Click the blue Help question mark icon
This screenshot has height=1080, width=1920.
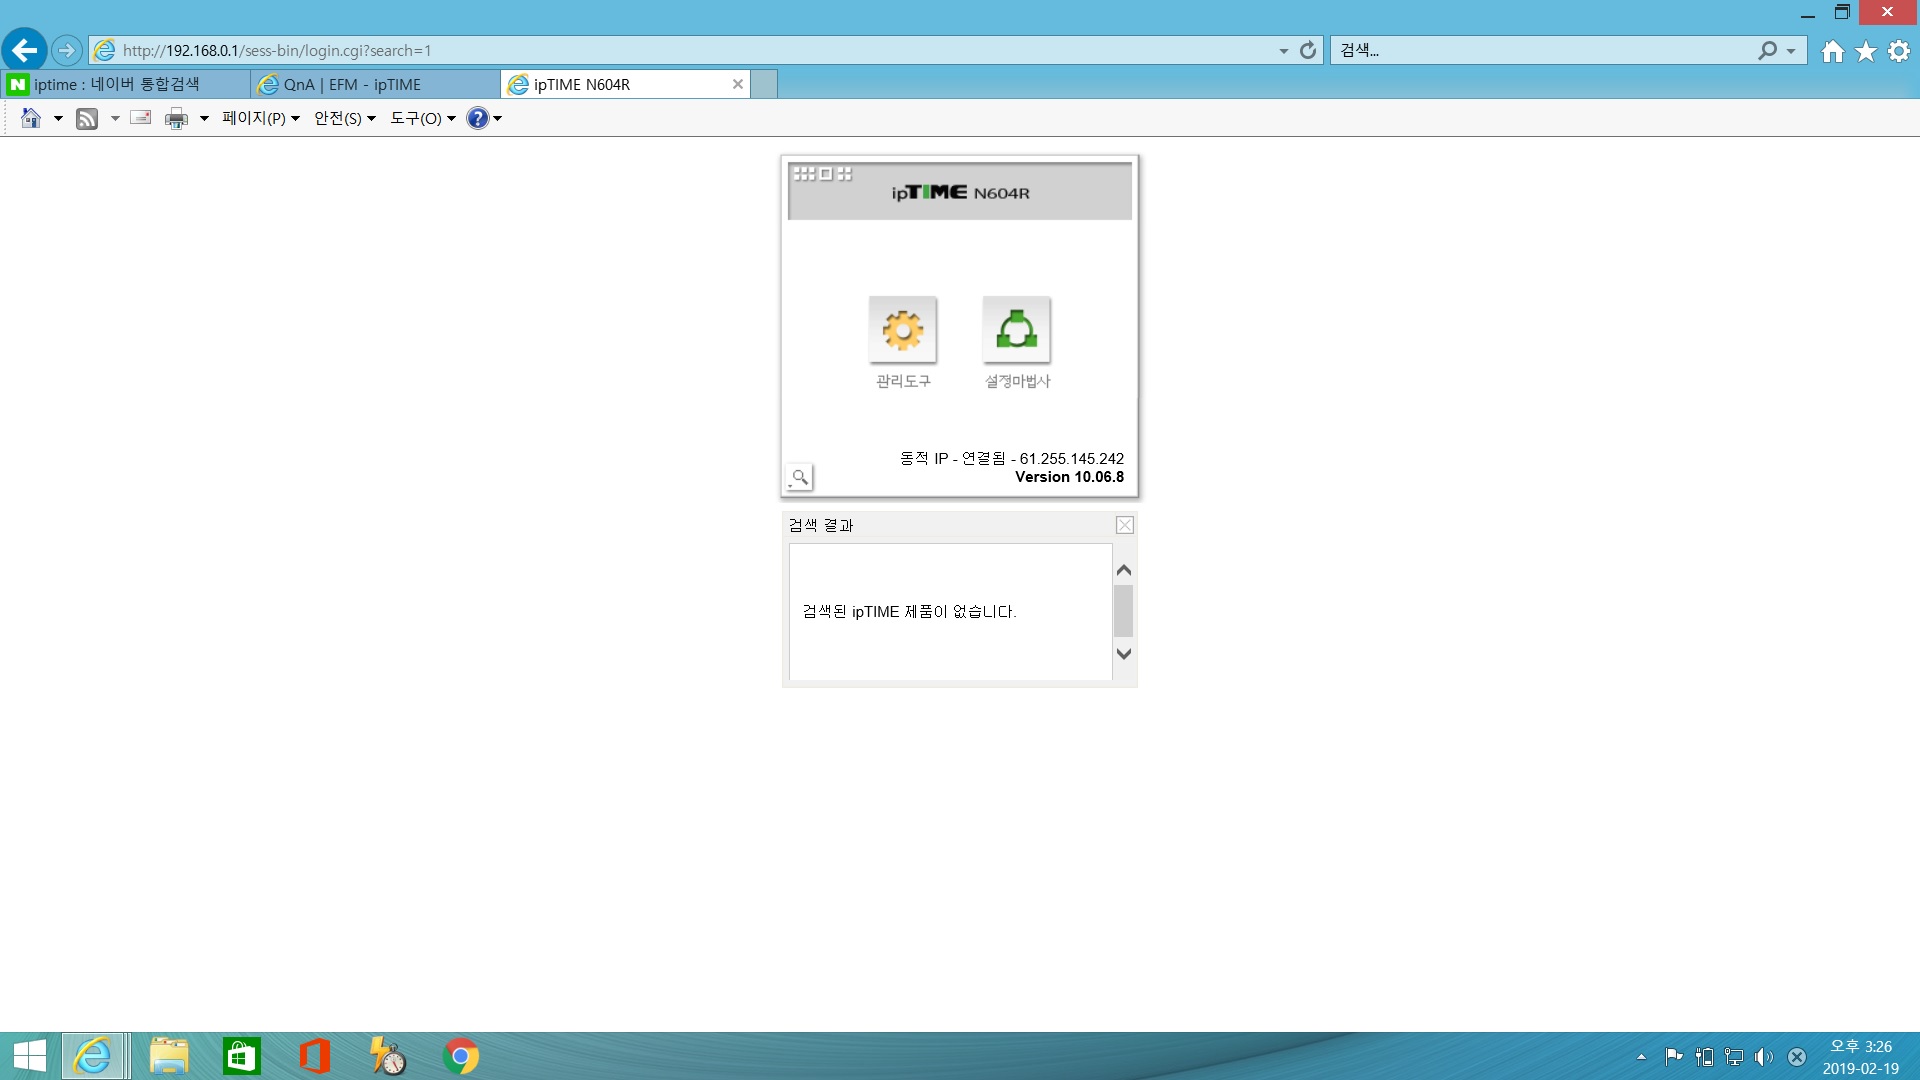[478, 118]
